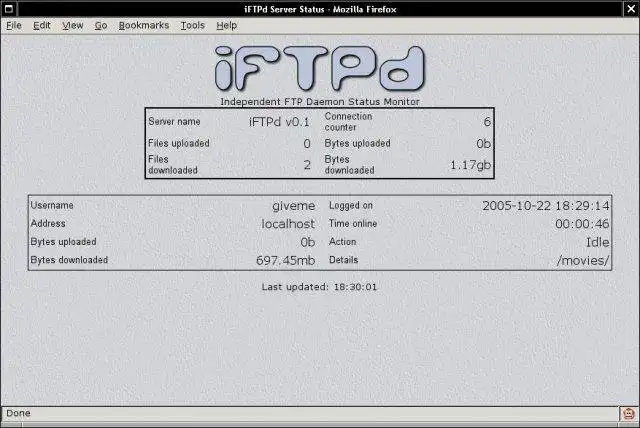Image resolution: width=640 pixels, height=428 pixels.
Task: Click the files uploaded value 0
Action: pyautogui.click(x=307, y=144)
